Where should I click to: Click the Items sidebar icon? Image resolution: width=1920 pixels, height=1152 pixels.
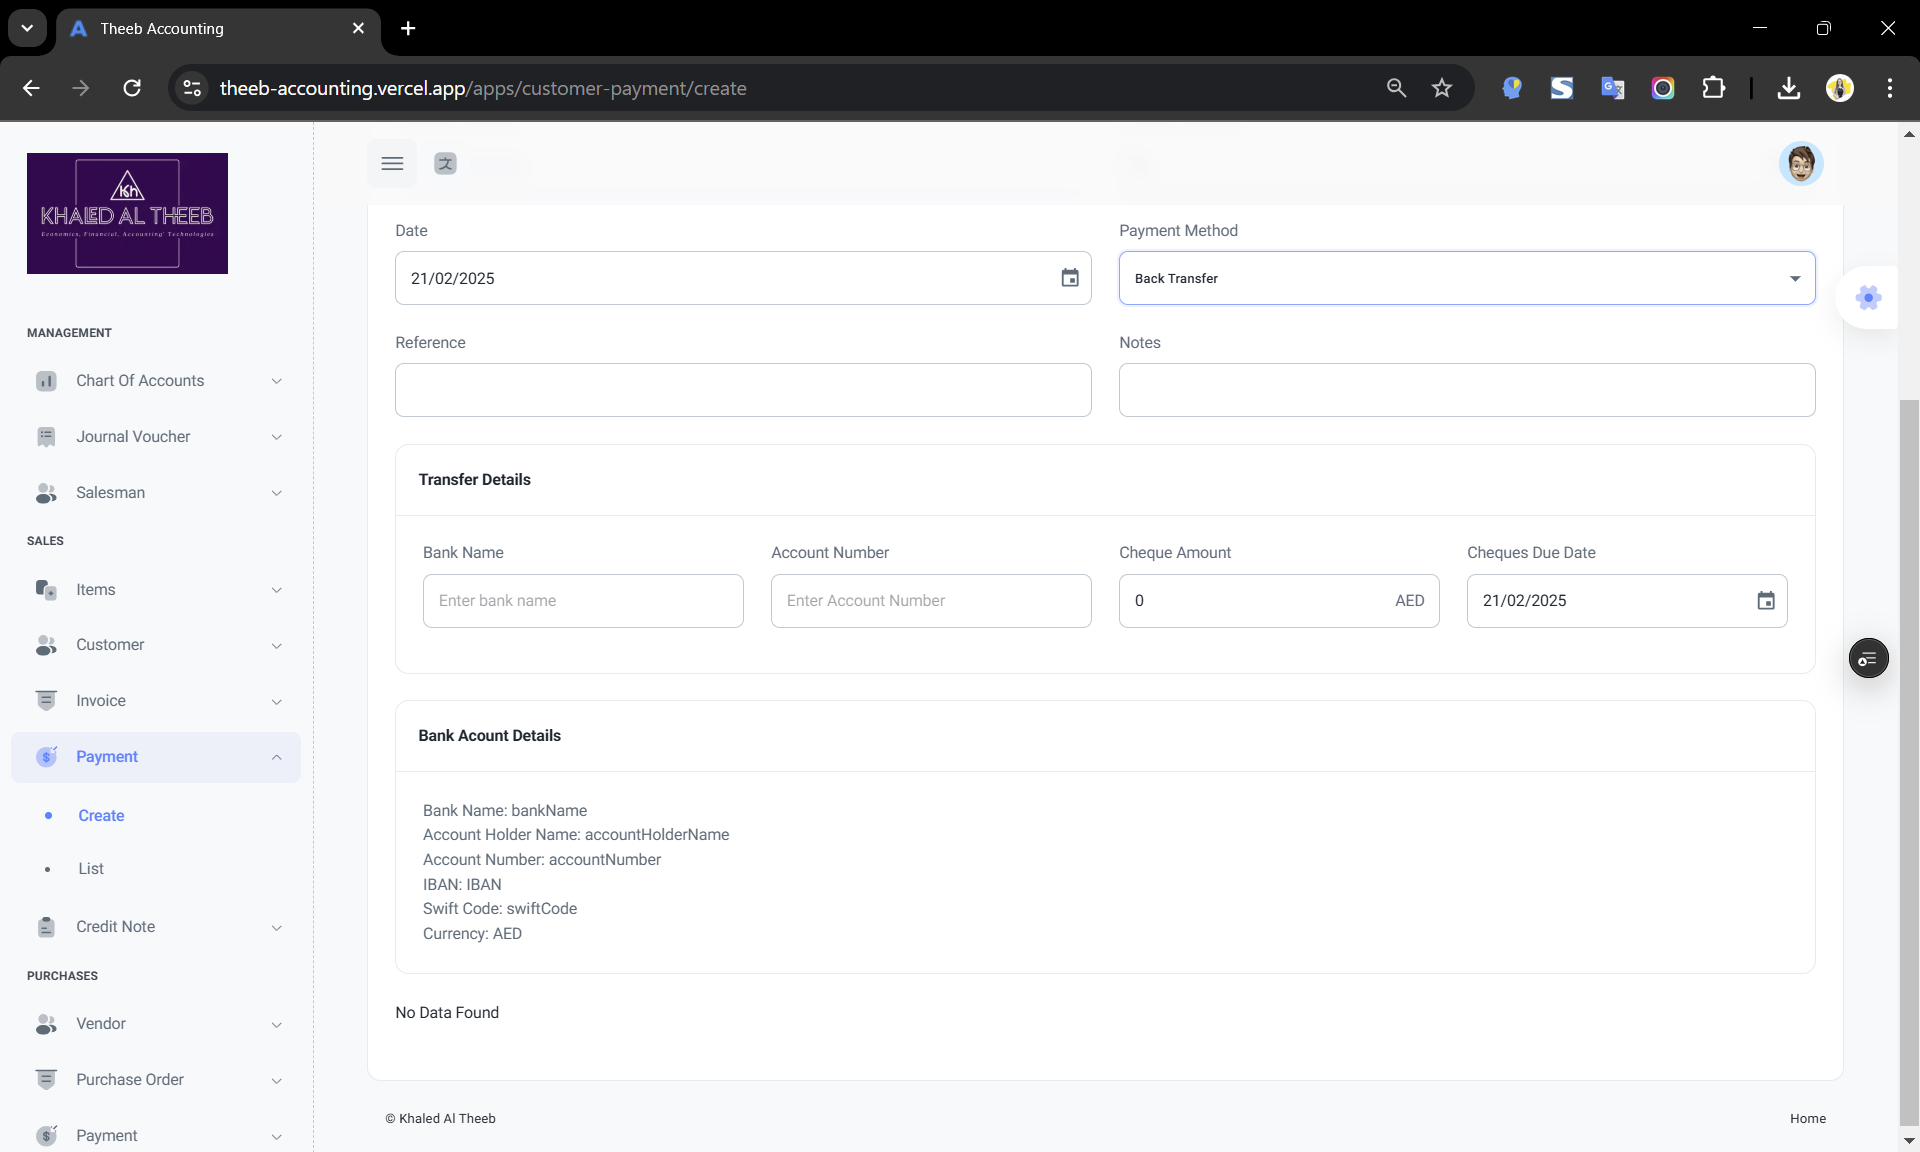point(46,590)
